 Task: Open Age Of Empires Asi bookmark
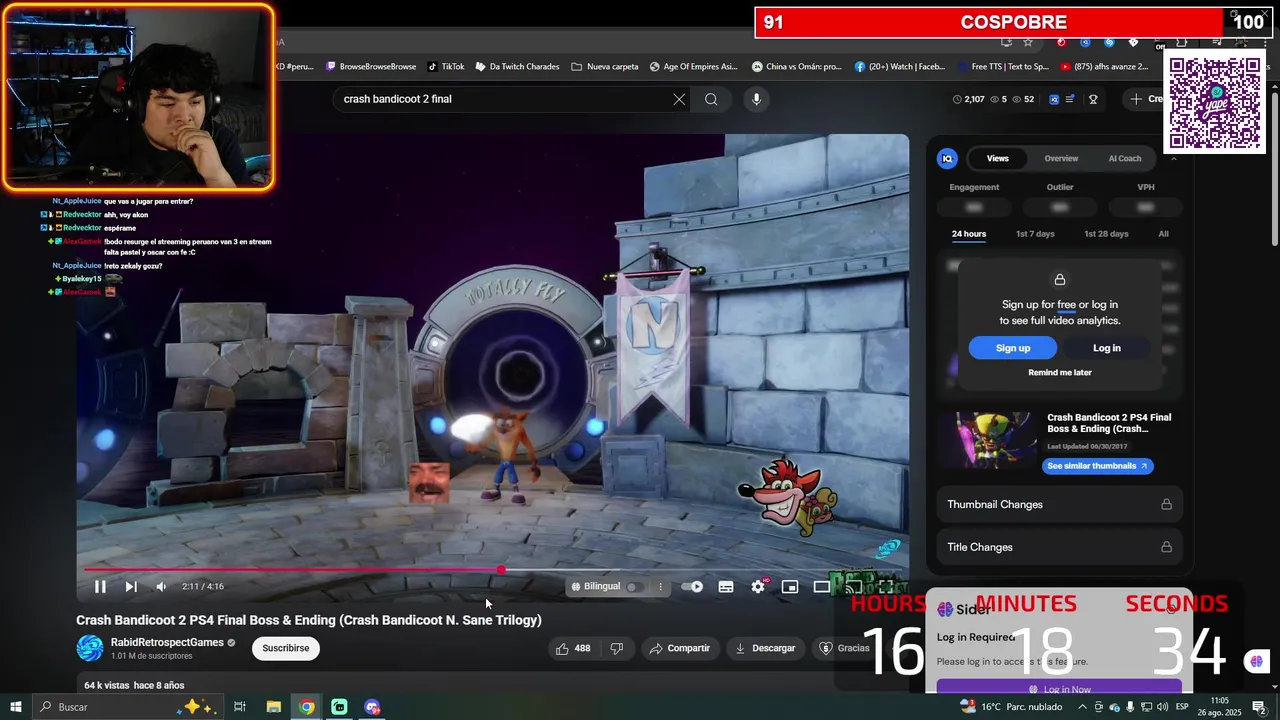(693, 67)
